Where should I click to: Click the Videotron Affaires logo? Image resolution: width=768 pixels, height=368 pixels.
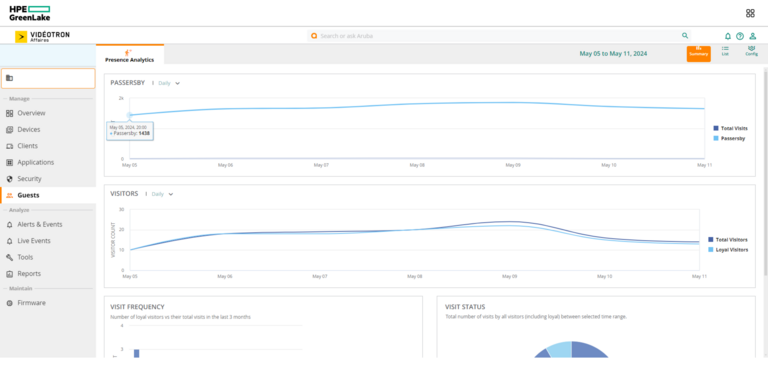coord(42,36)
